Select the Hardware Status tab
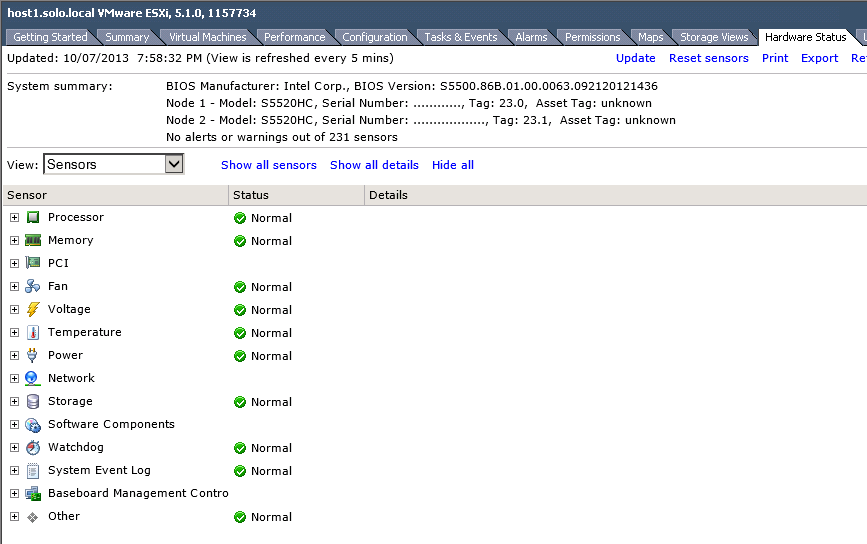 tap(805, 37)
